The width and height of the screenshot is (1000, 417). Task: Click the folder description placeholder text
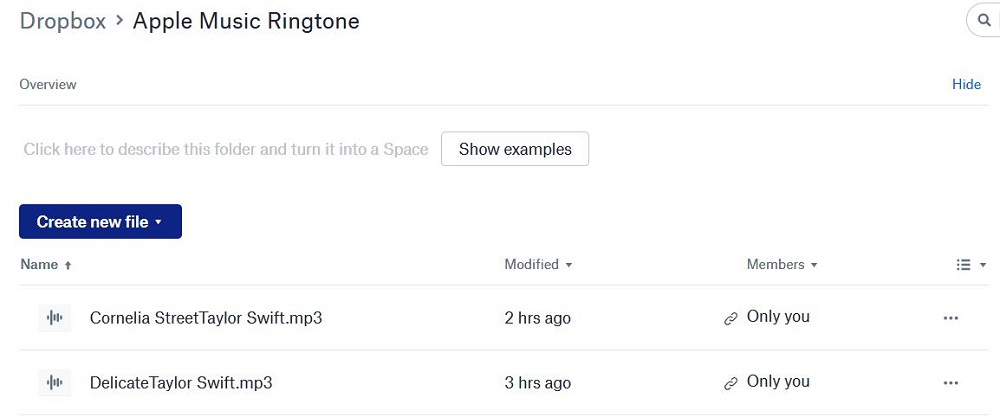coord(226,149)
